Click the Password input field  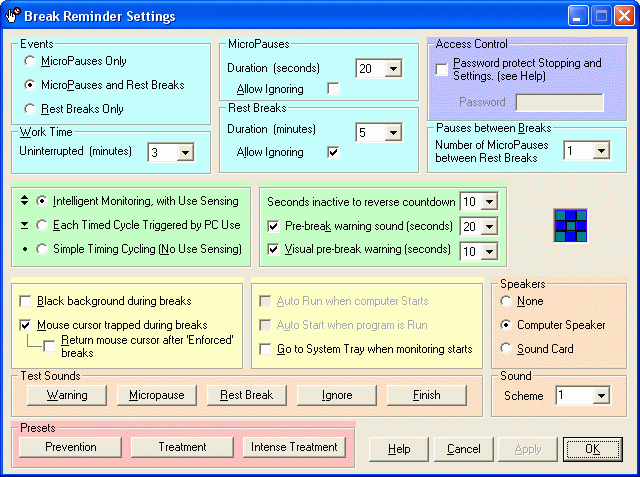tap(560, 102)
